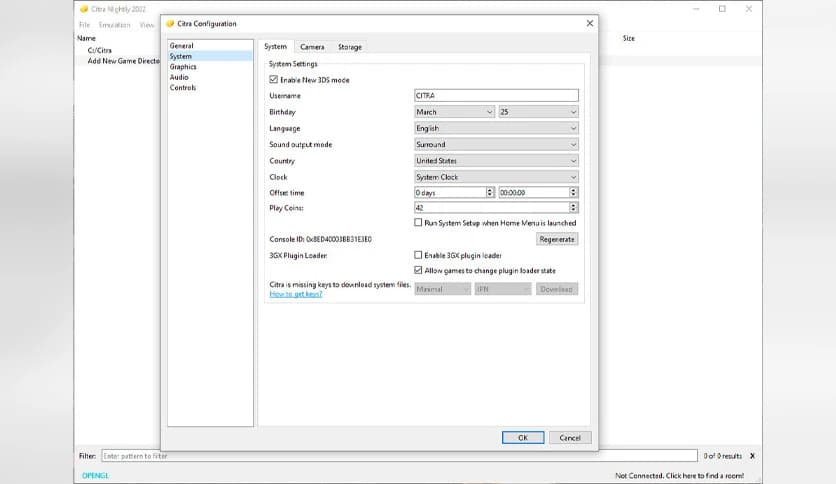Click the Filter pattern input field

pyautogui.click(x=399, y=456)
